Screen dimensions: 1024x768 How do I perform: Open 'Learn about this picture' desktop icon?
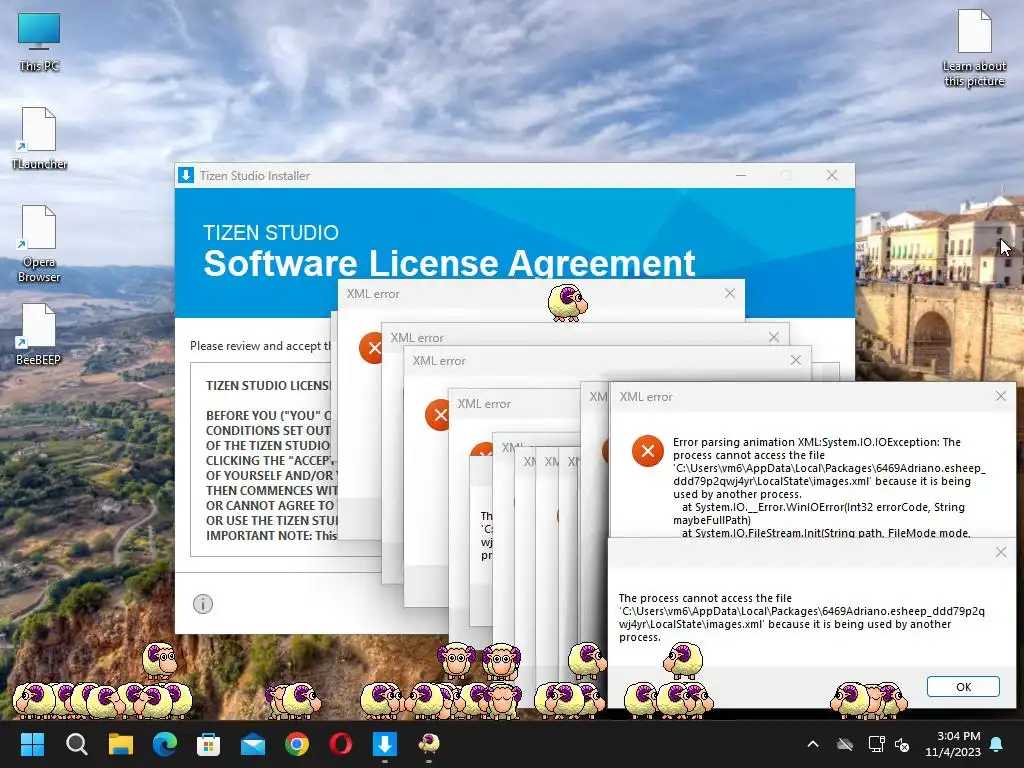(x=974, y=48)
